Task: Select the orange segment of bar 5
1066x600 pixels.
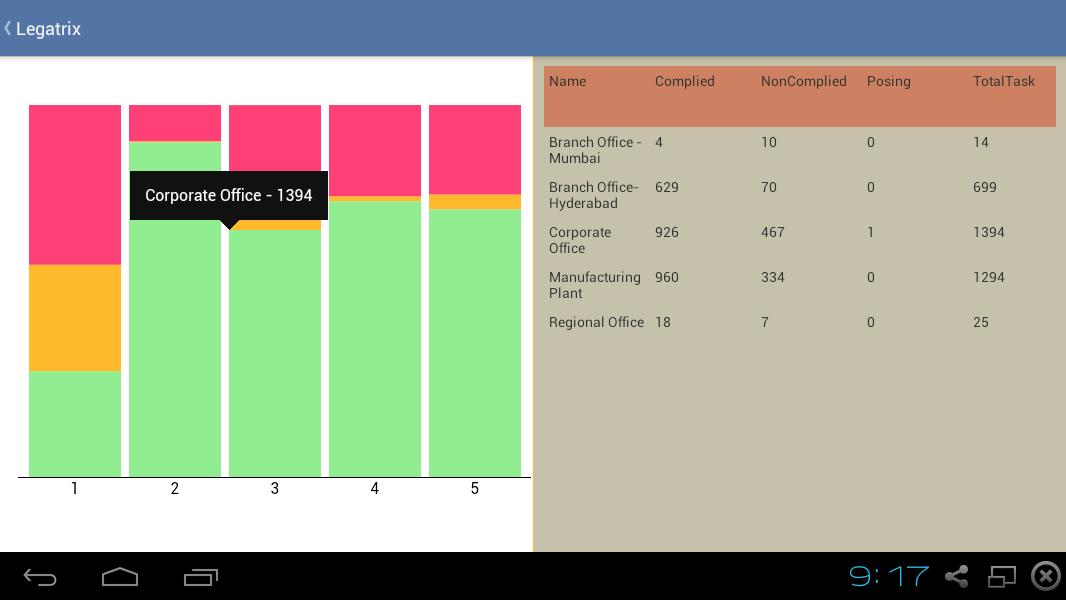Action: [x=475, y=202]
